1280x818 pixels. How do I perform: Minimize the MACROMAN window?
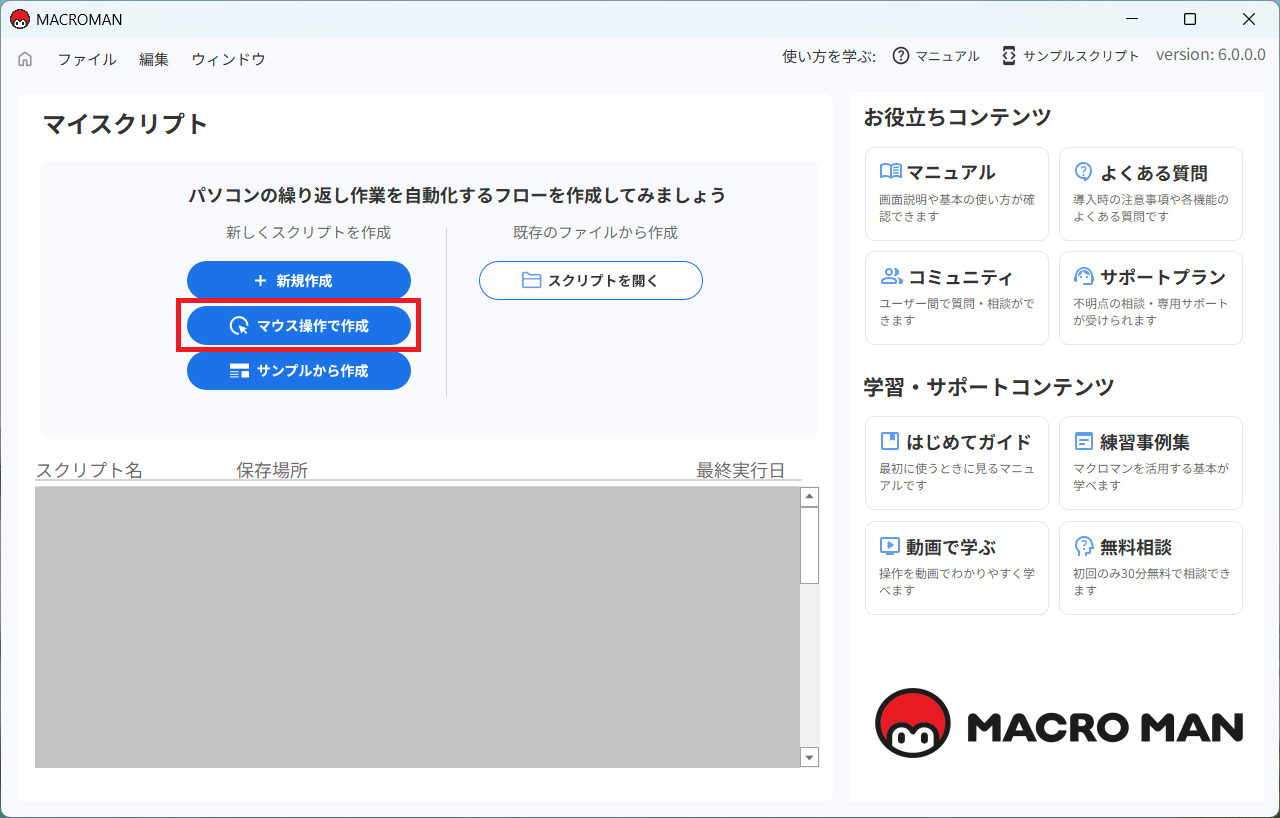[x=1132, y=19]
